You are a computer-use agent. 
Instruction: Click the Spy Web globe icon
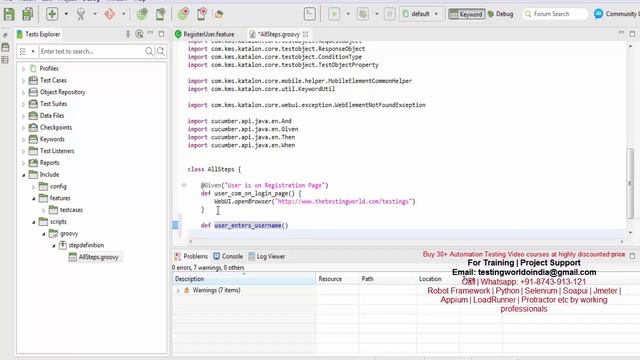click(142, 14)
